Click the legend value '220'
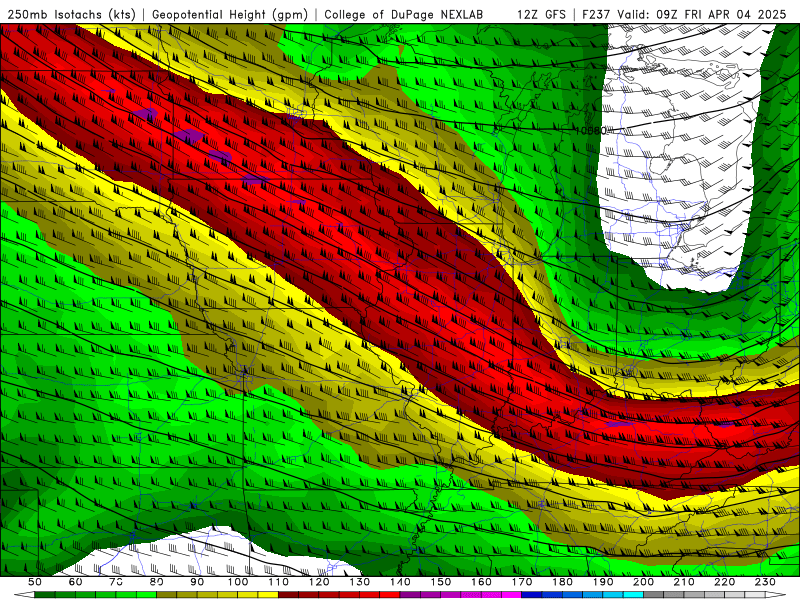Image resolution: width=800 pixels, height=600 pixels. [x=724, y=582]
